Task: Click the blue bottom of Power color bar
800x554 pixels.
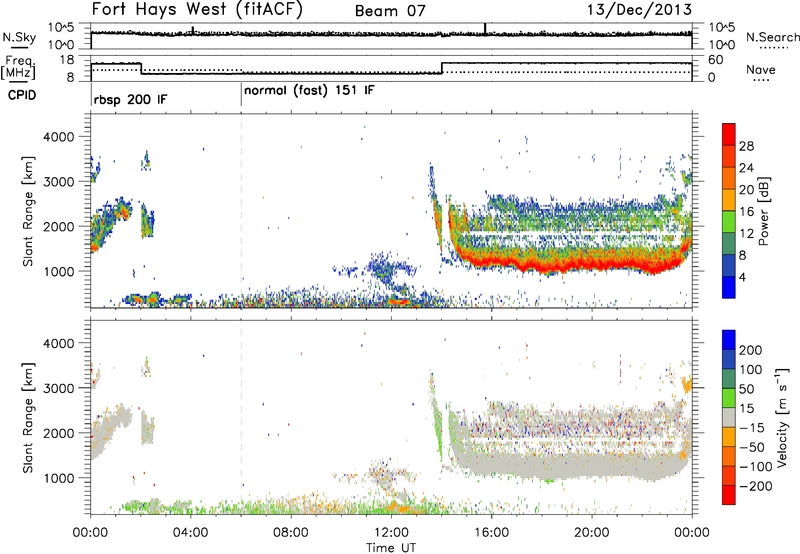Action: click(729, 288)
